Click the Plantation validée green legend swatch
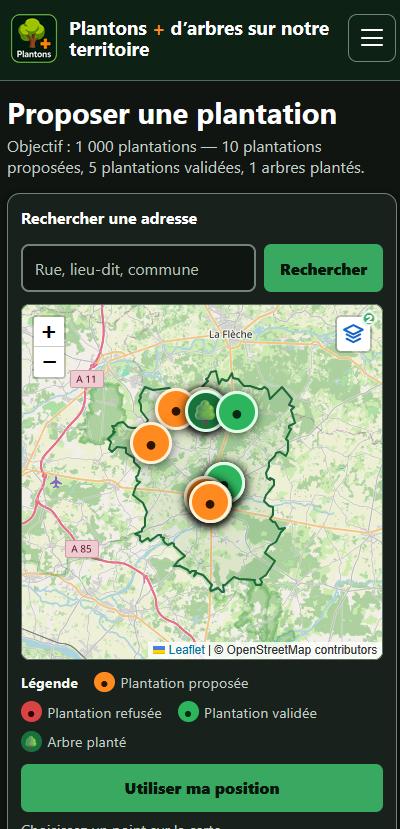400x829 pixels. [x=189, y=712]
